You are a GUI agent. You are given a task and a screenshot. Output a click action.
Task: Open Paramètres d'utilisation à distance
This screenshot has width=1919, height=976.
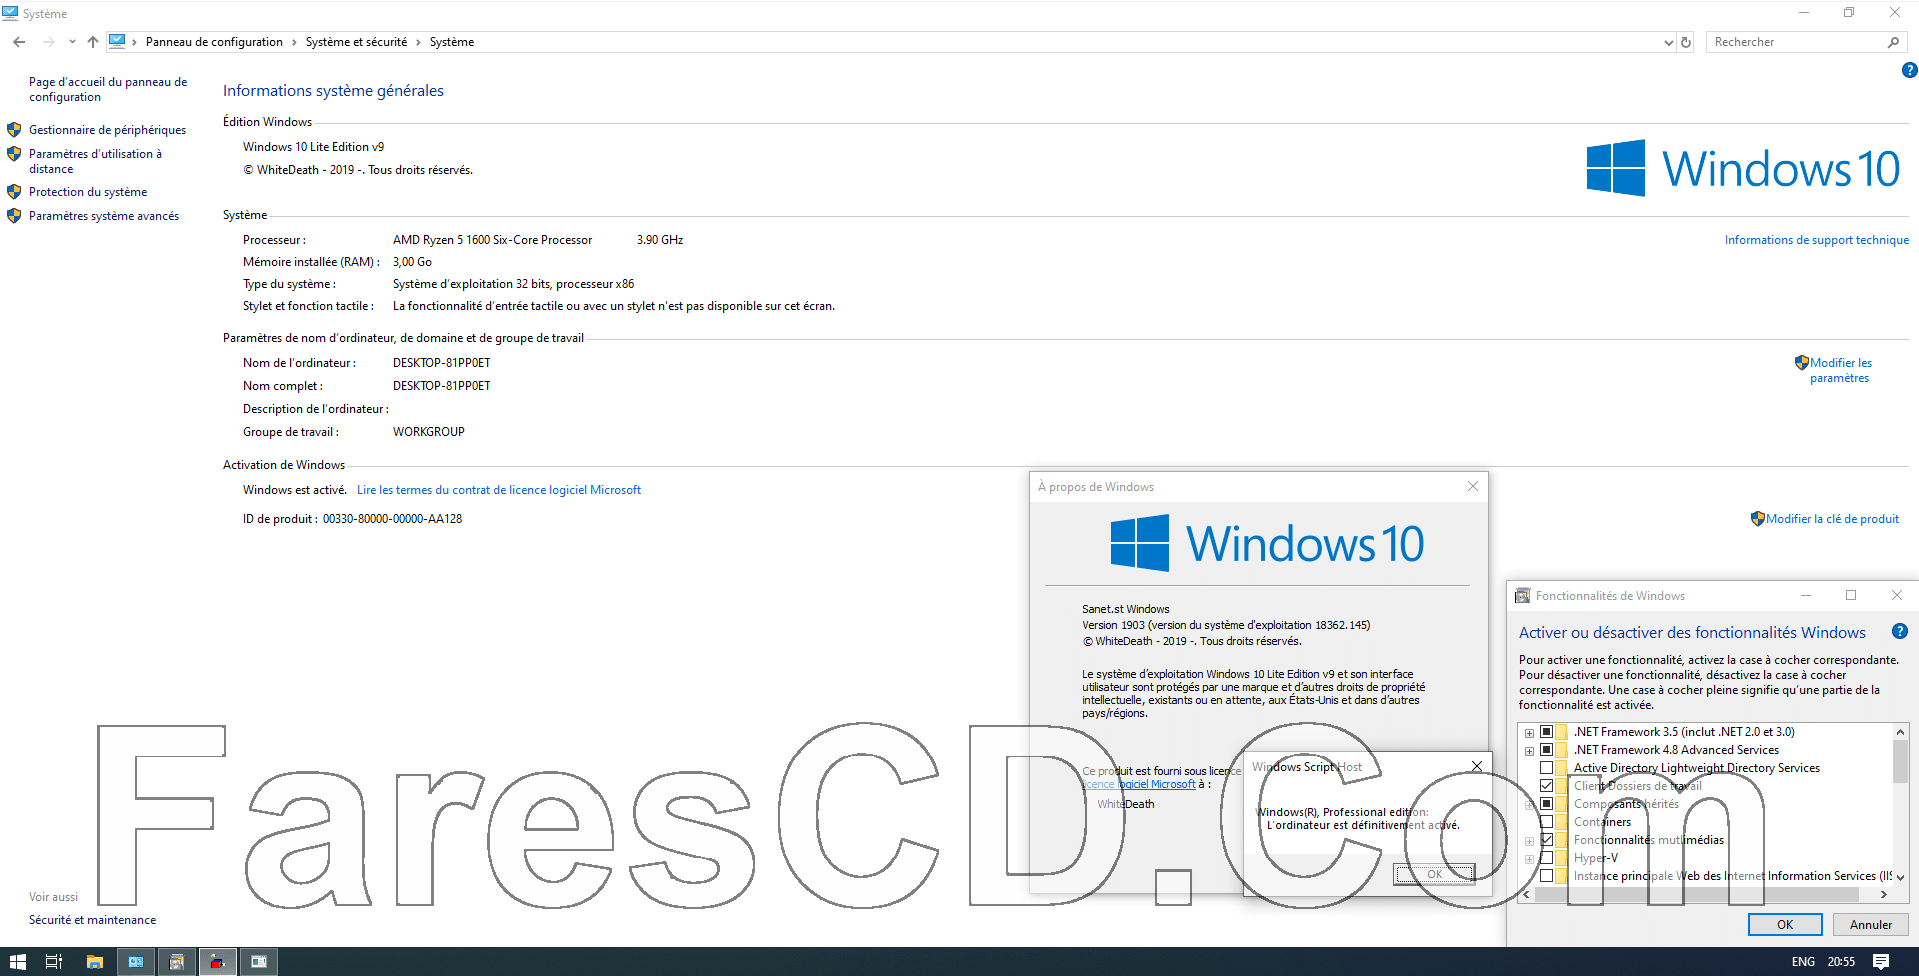(95, 161)
